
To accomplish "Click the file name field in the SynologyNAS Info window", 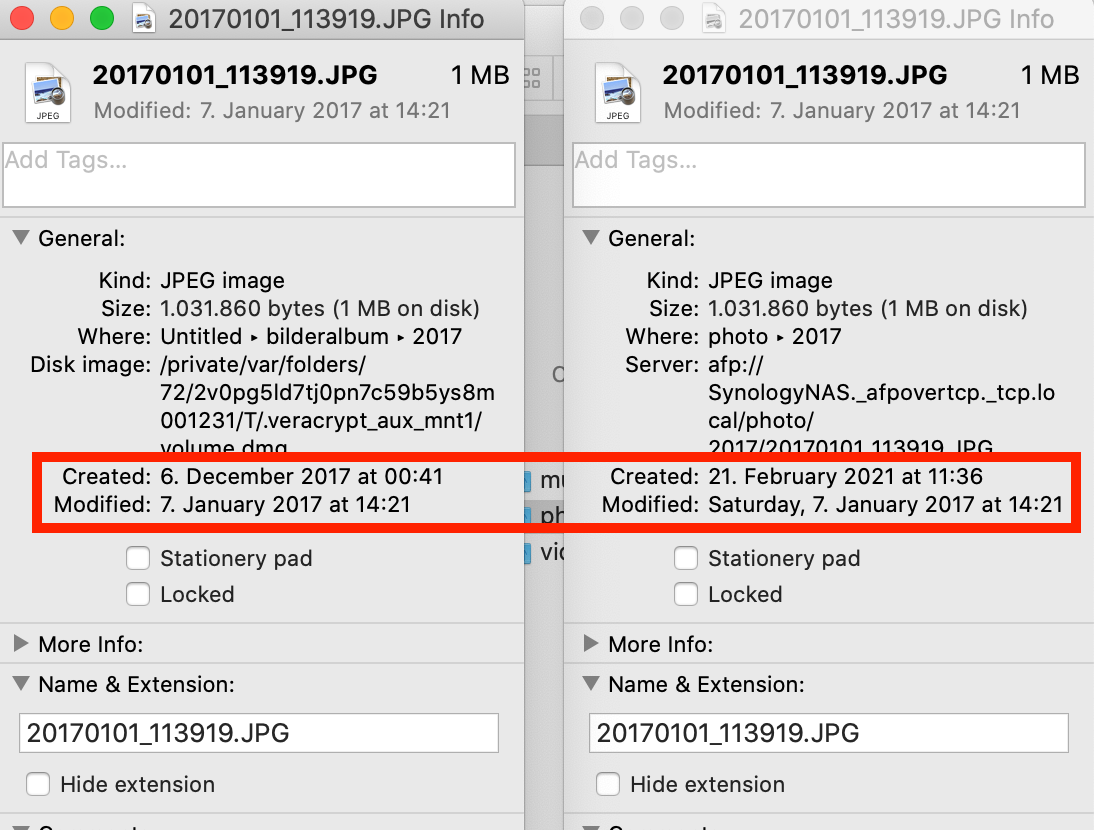I will coord(828,733).
